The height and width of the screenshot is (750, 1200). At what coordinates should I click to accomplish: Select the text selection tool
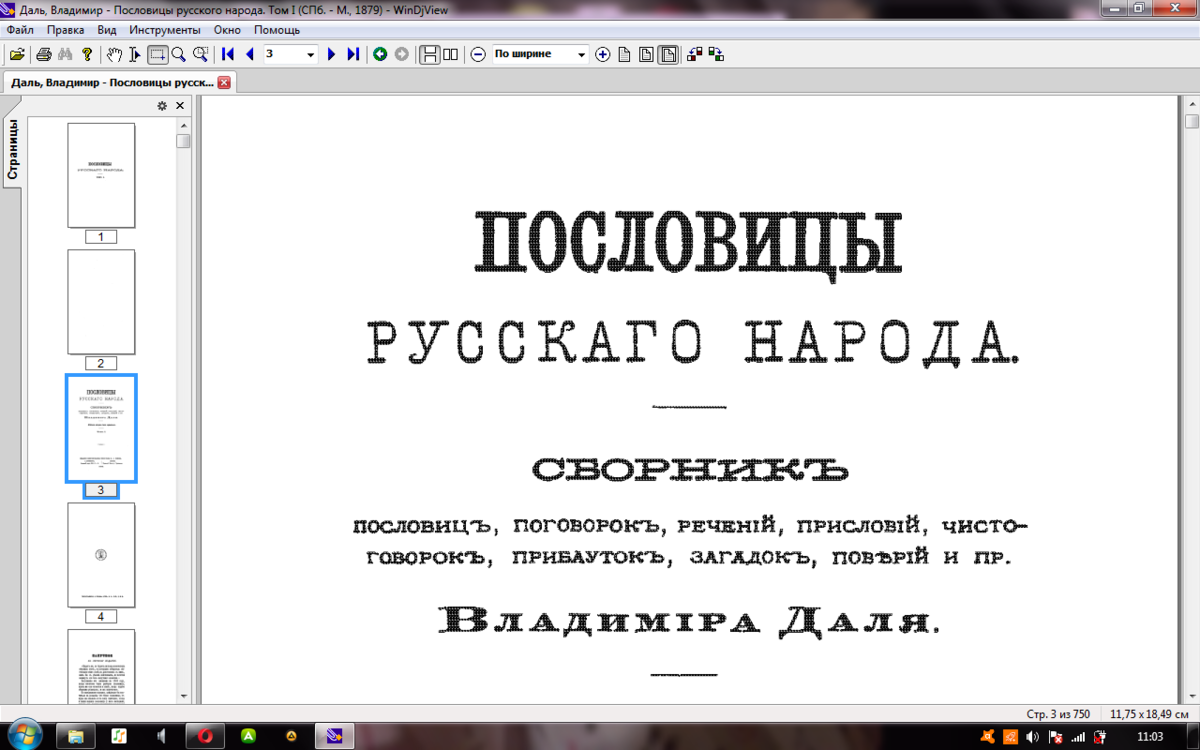134,55
